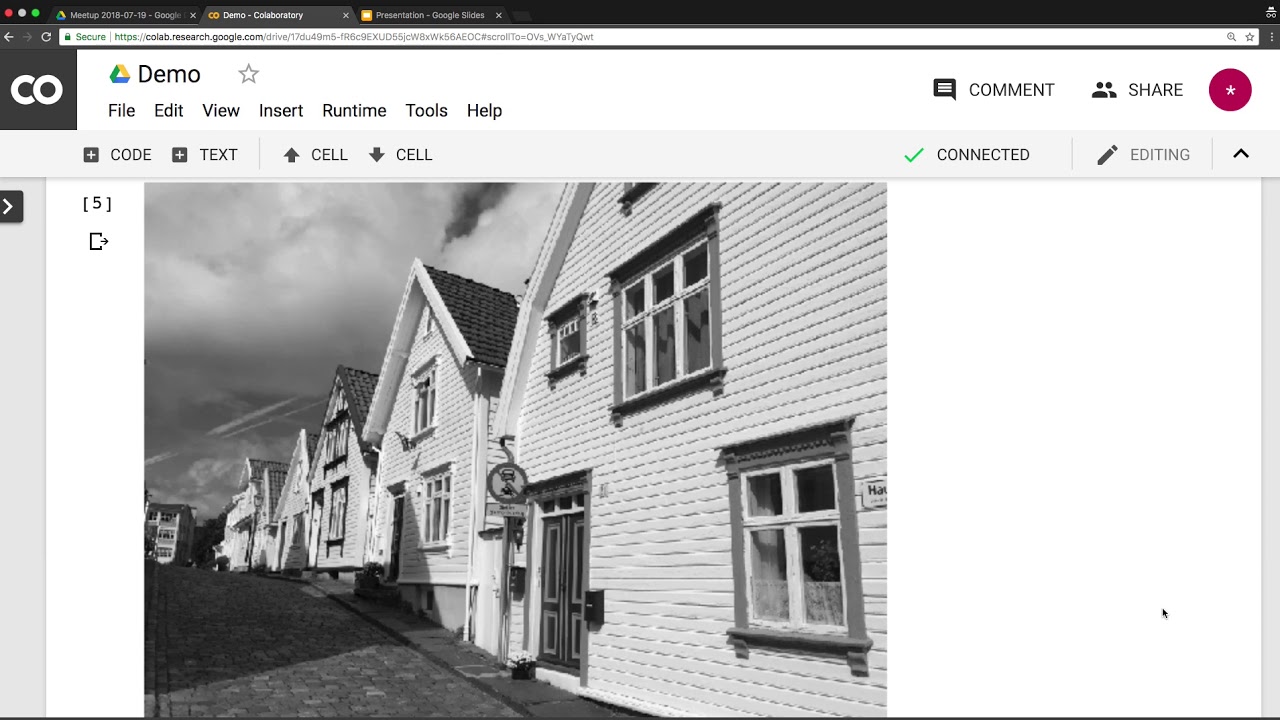Screen dimensions: 1280x720
Task: Open the CONNECTED runtime status
Action: (966, 155)
